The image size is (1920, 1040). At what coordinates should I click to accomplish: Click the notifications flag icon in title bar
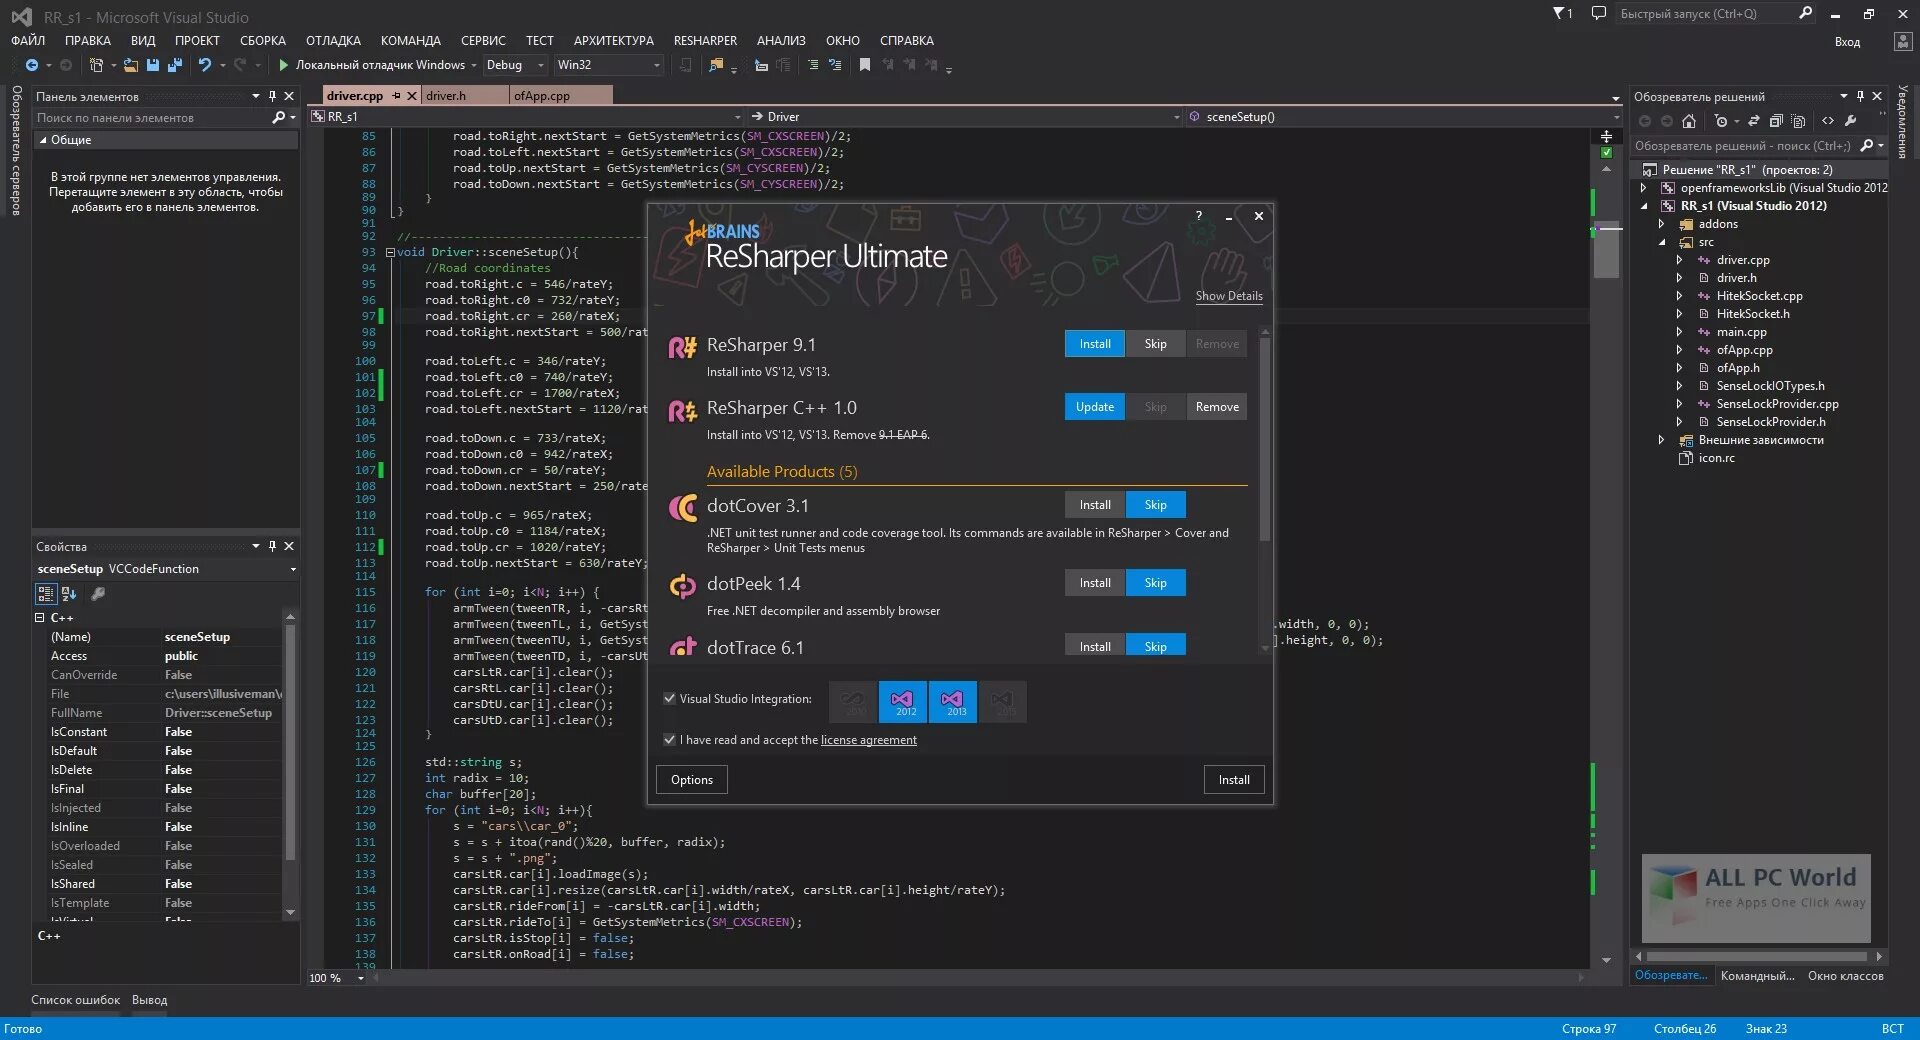pos(1562,14)
